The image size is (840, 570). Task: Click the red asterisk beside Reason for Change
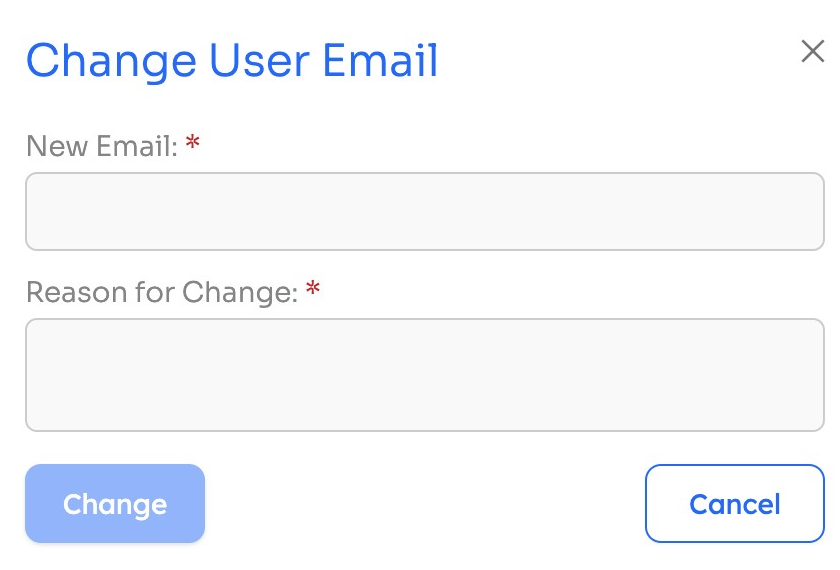click(x=313, y=288)
